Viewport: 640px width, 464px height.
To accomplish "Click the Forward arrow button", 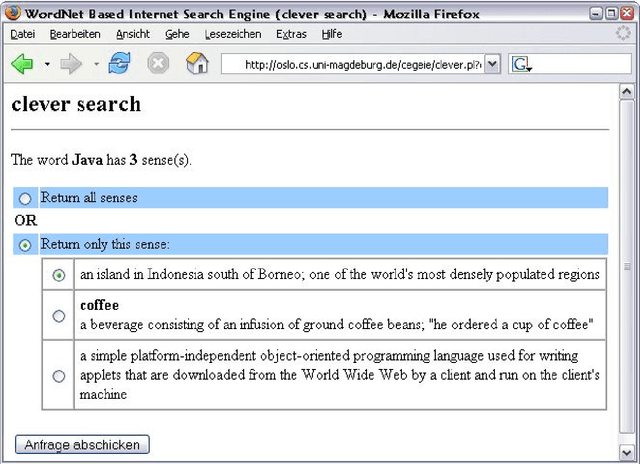I will pos(71,65).
